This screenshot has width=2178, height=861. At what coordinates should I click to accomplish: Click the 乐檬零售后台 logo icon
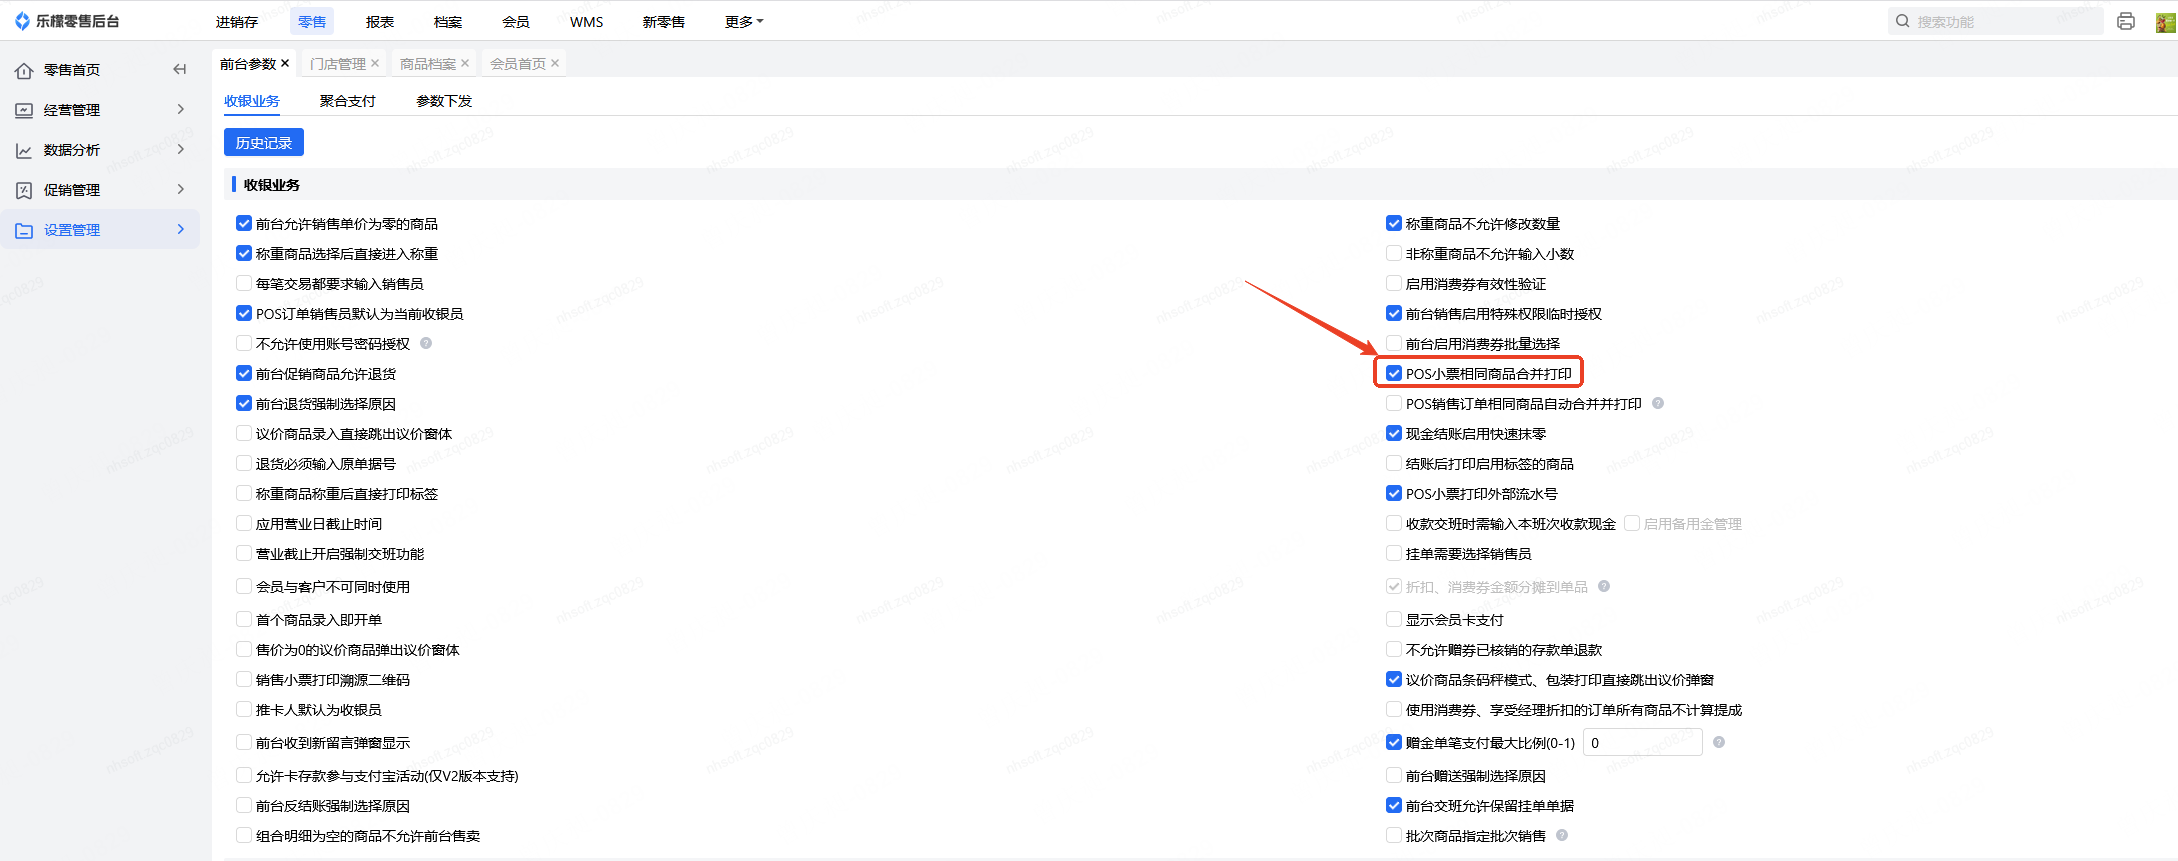pos(22,21)
